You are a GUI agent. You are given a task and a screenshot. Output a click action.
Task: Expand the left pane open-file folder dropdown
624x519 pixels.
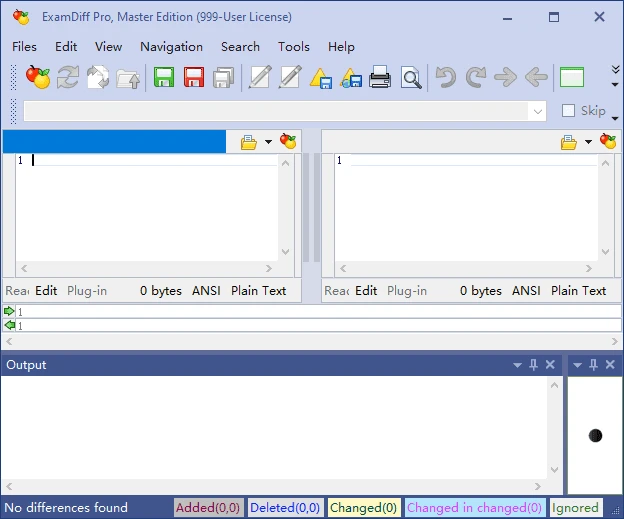268,142
